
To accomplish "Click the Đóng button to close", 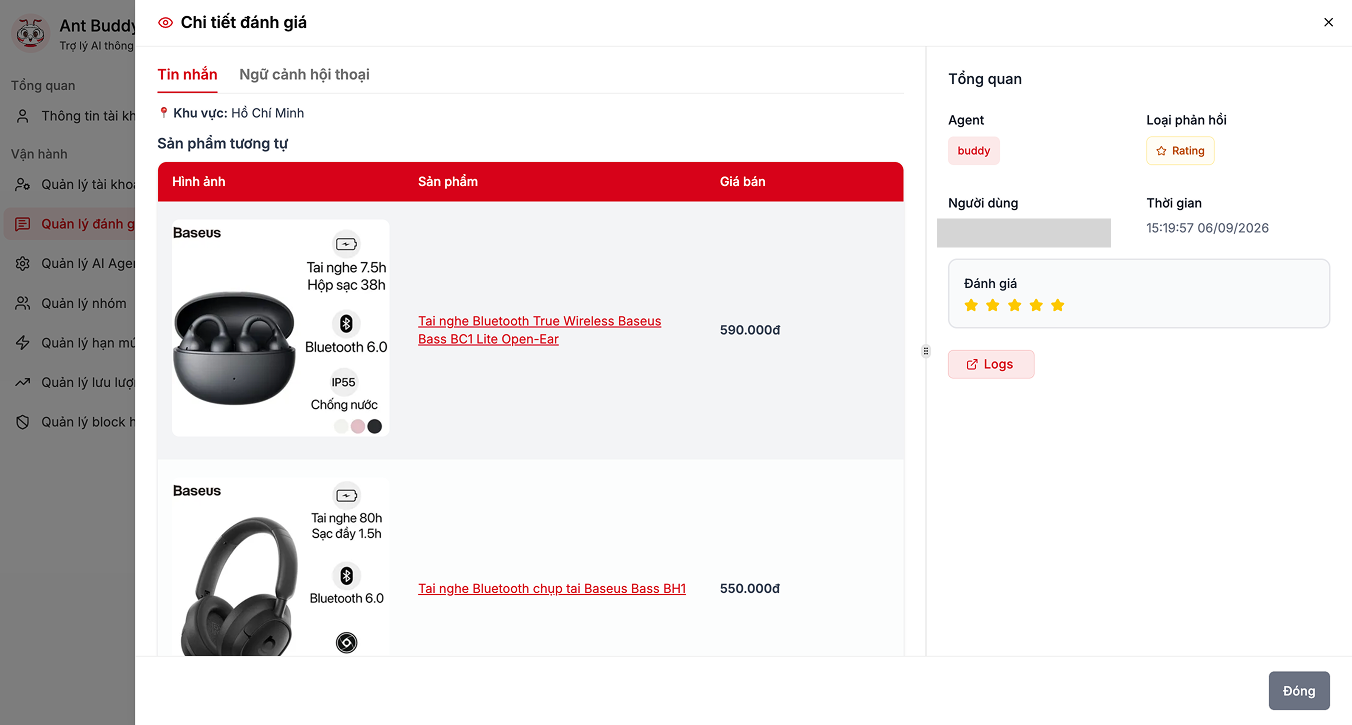I will (1299, 691).
